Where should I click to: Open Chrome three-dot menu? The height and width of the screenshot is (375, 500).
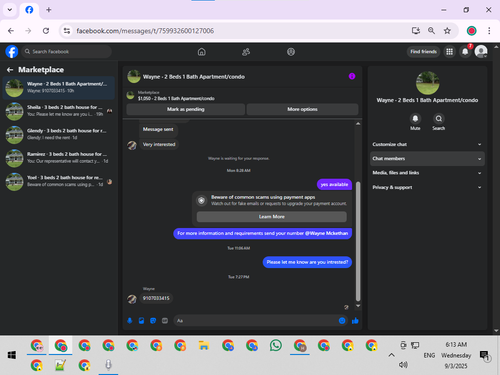click(489, 31)
